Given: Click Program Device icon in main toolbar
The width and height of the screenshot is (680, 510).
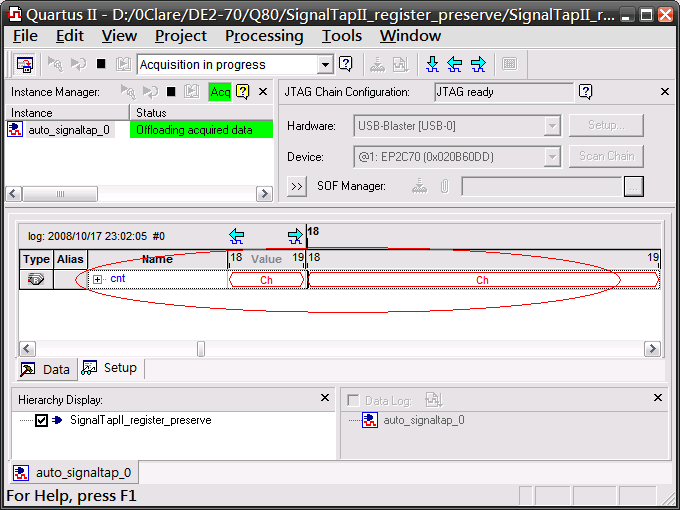Looking at the screenshot, I should [377, 65].
